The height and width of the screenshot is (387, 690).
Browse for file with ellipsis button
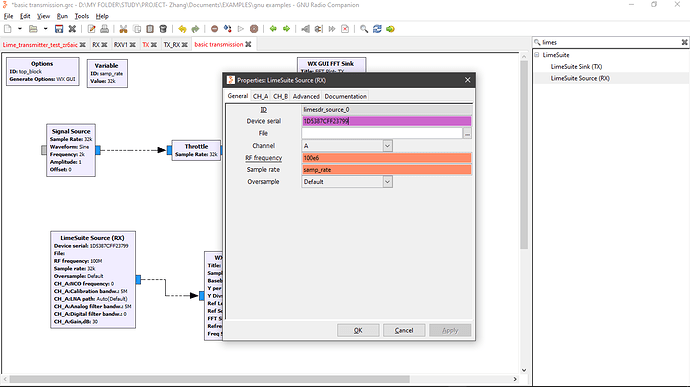(x=467, y=133)
